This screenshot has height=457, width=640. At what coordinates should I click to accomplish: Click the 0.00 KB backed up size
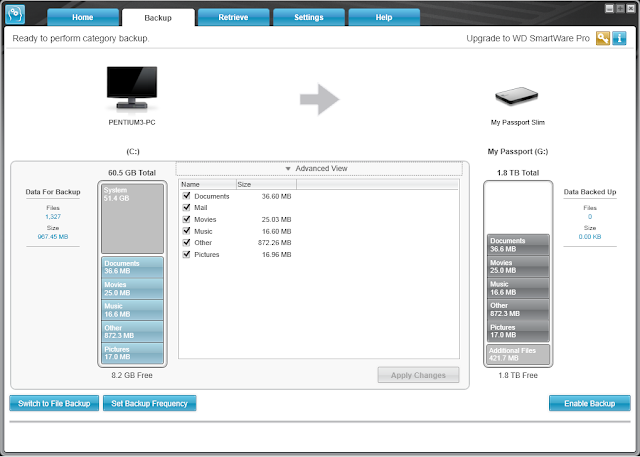(590, 237)
